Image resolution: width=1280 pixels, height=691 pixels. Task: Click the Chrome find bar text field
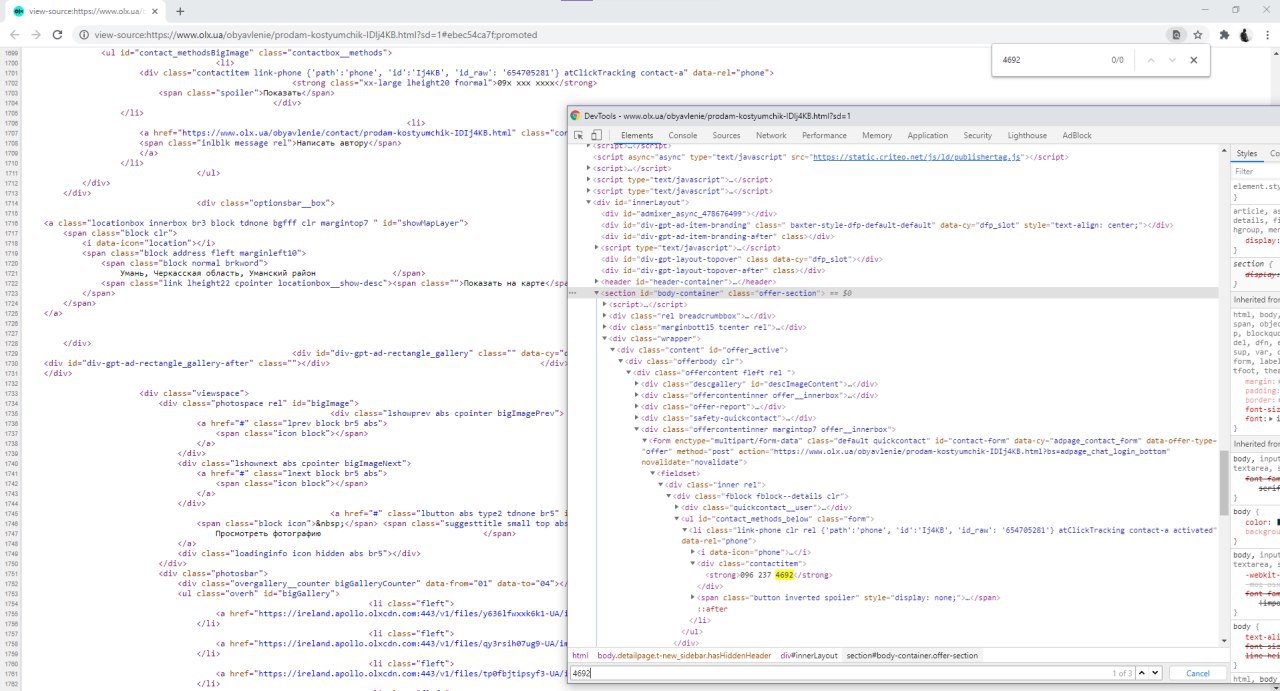[x=1050, y=60]
